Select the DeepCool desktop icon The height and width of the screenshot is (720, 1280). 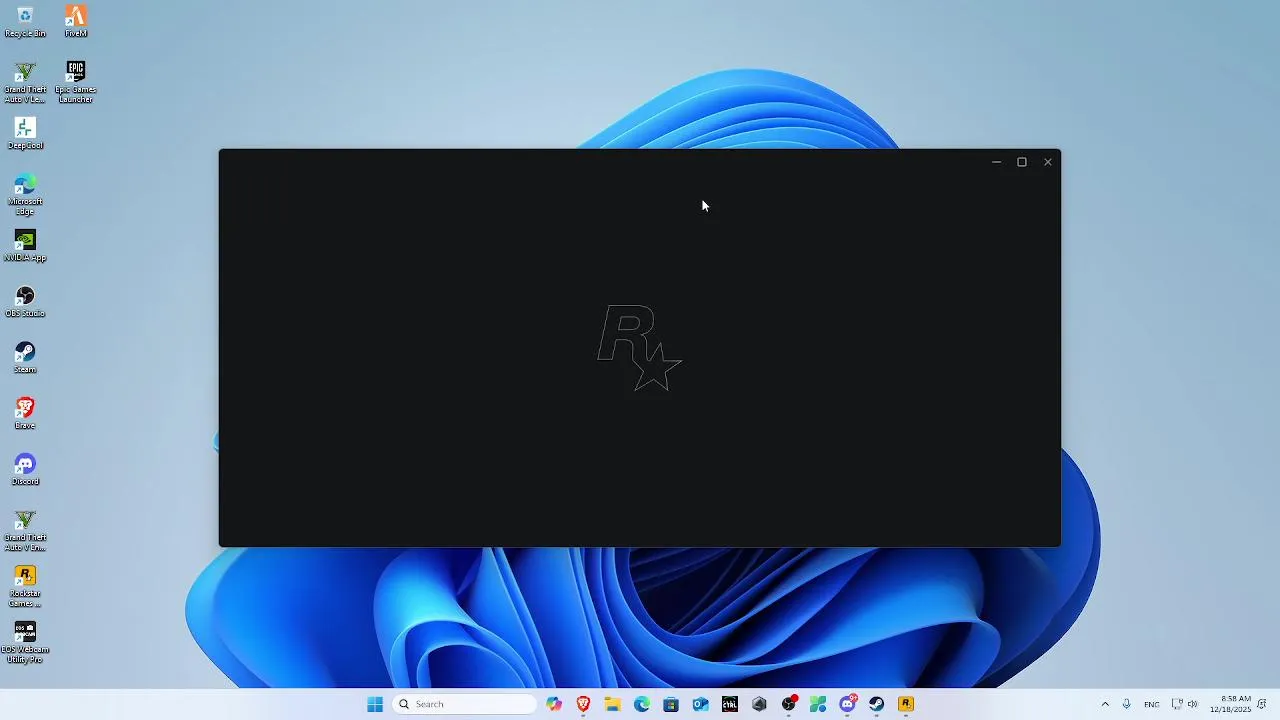[x=25, y=133]
